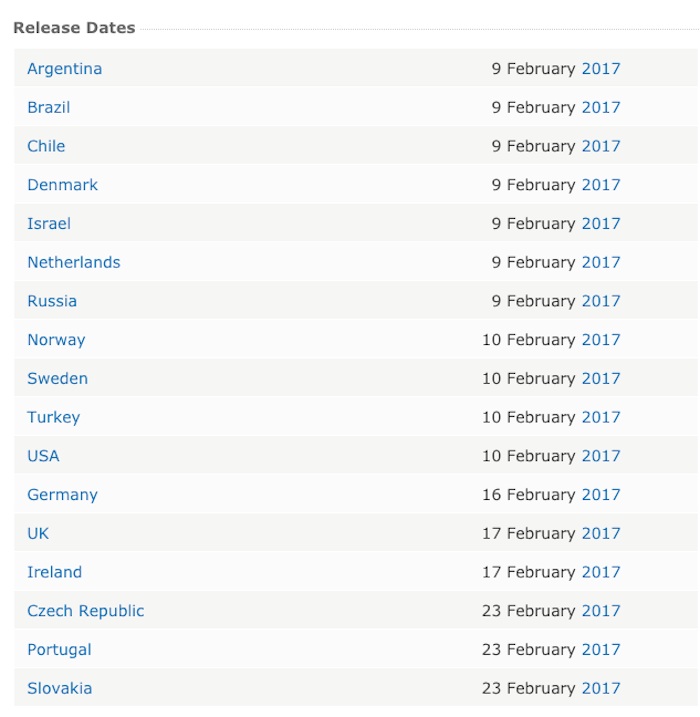This screenshot has width=700, height=717.
Task: Open the Czech Republic link
Action: tap(85, 611)
